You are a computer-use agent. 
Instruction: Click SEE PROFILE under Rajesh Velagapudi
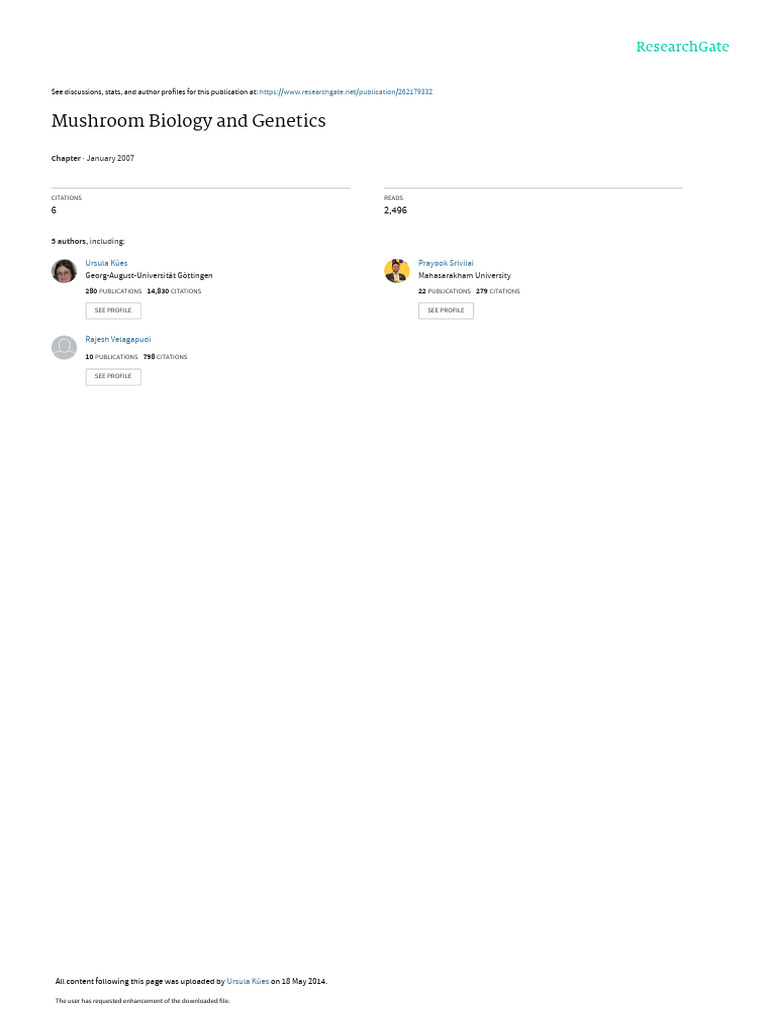coord(113,377)
